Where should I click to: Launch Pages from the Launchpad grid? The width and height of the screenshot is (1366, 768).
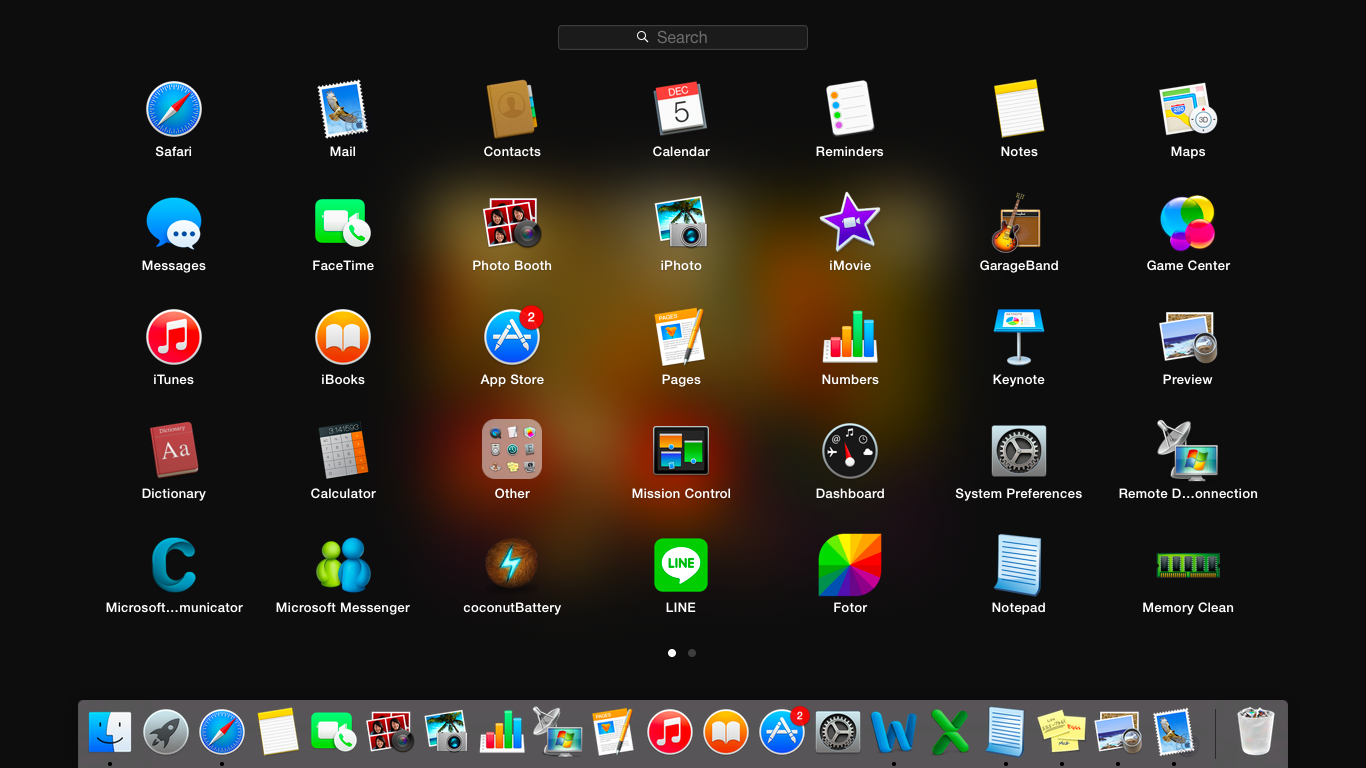click(681, 337)
